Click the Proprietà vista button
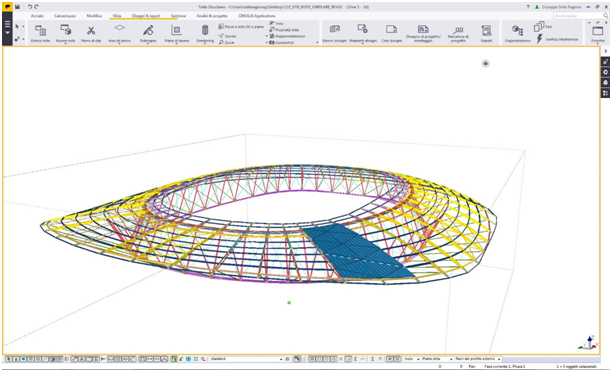This screenshot has width=612, height=372. point(284,30)
